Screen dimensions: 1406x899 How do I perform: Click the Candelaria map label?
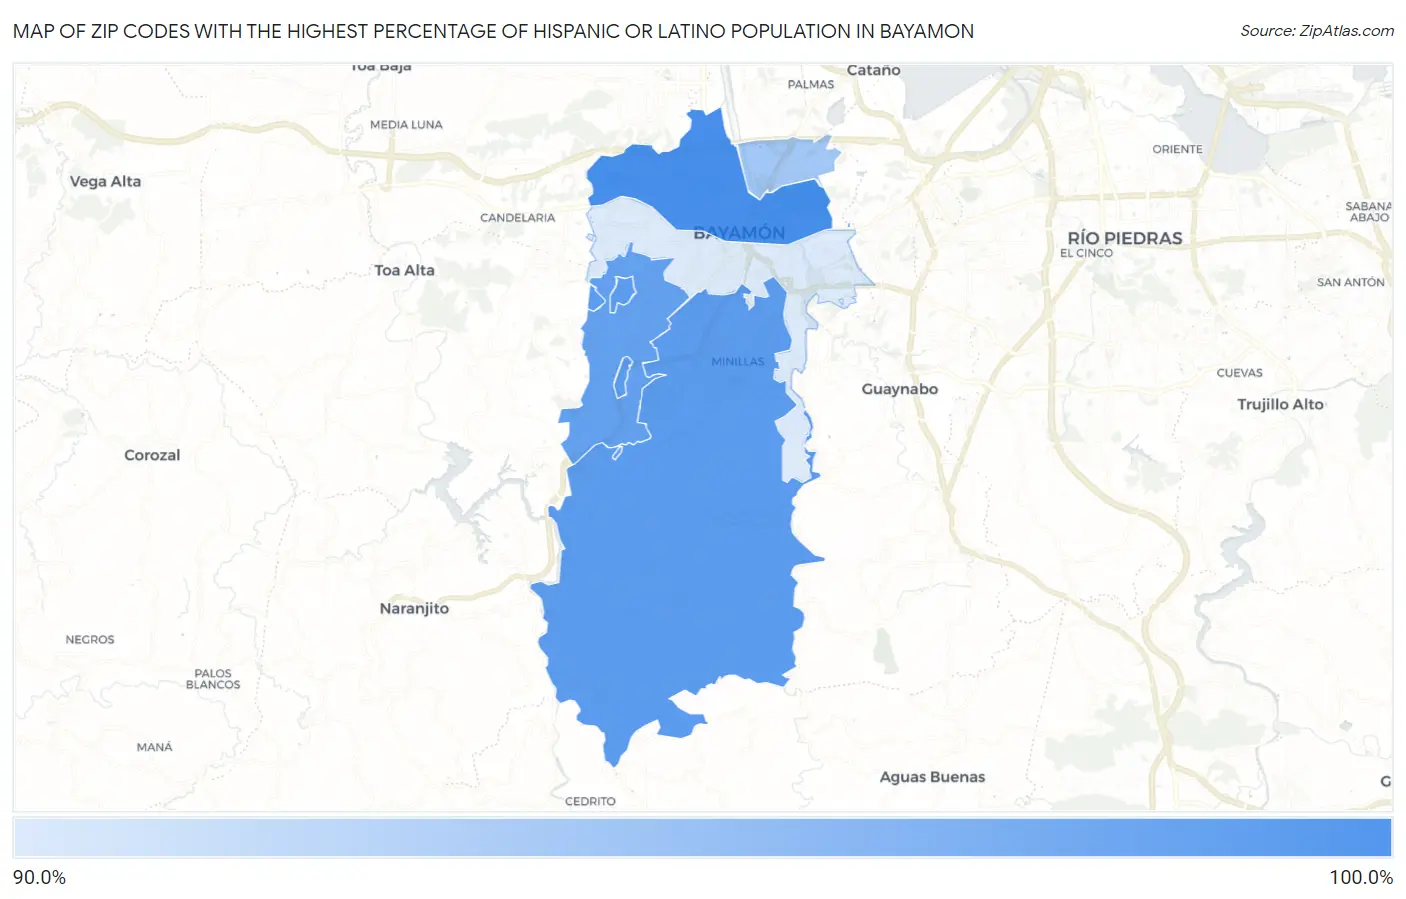(x=517, y=218)
